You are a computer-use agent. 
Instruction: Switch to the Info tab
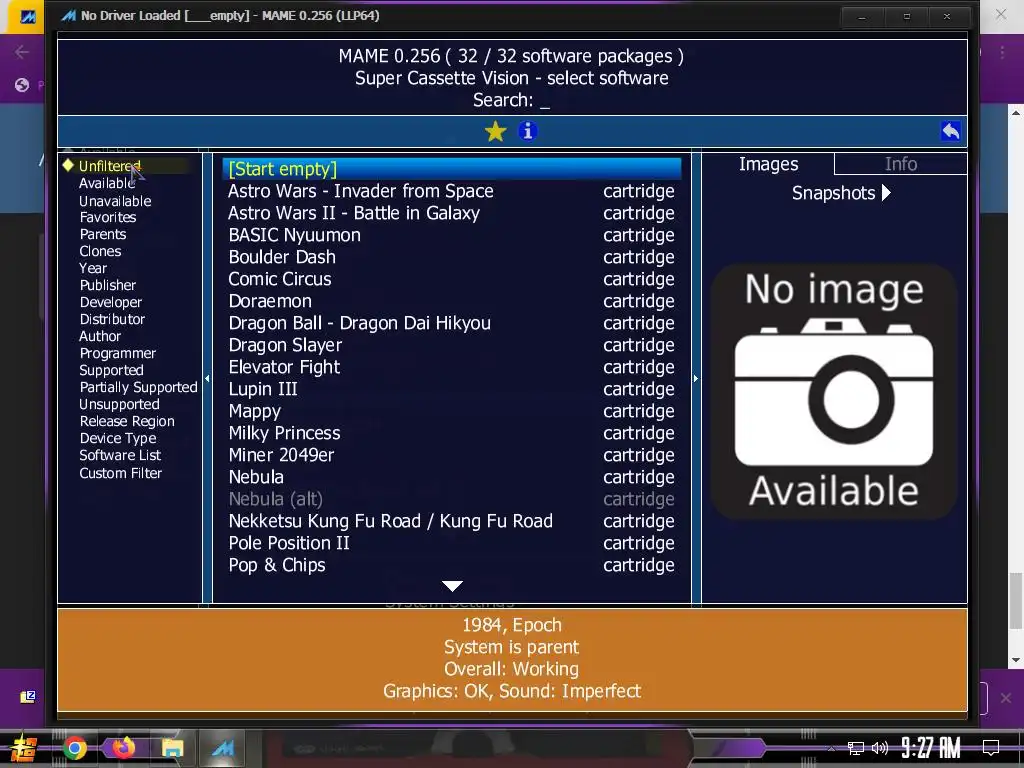[901, 164]
